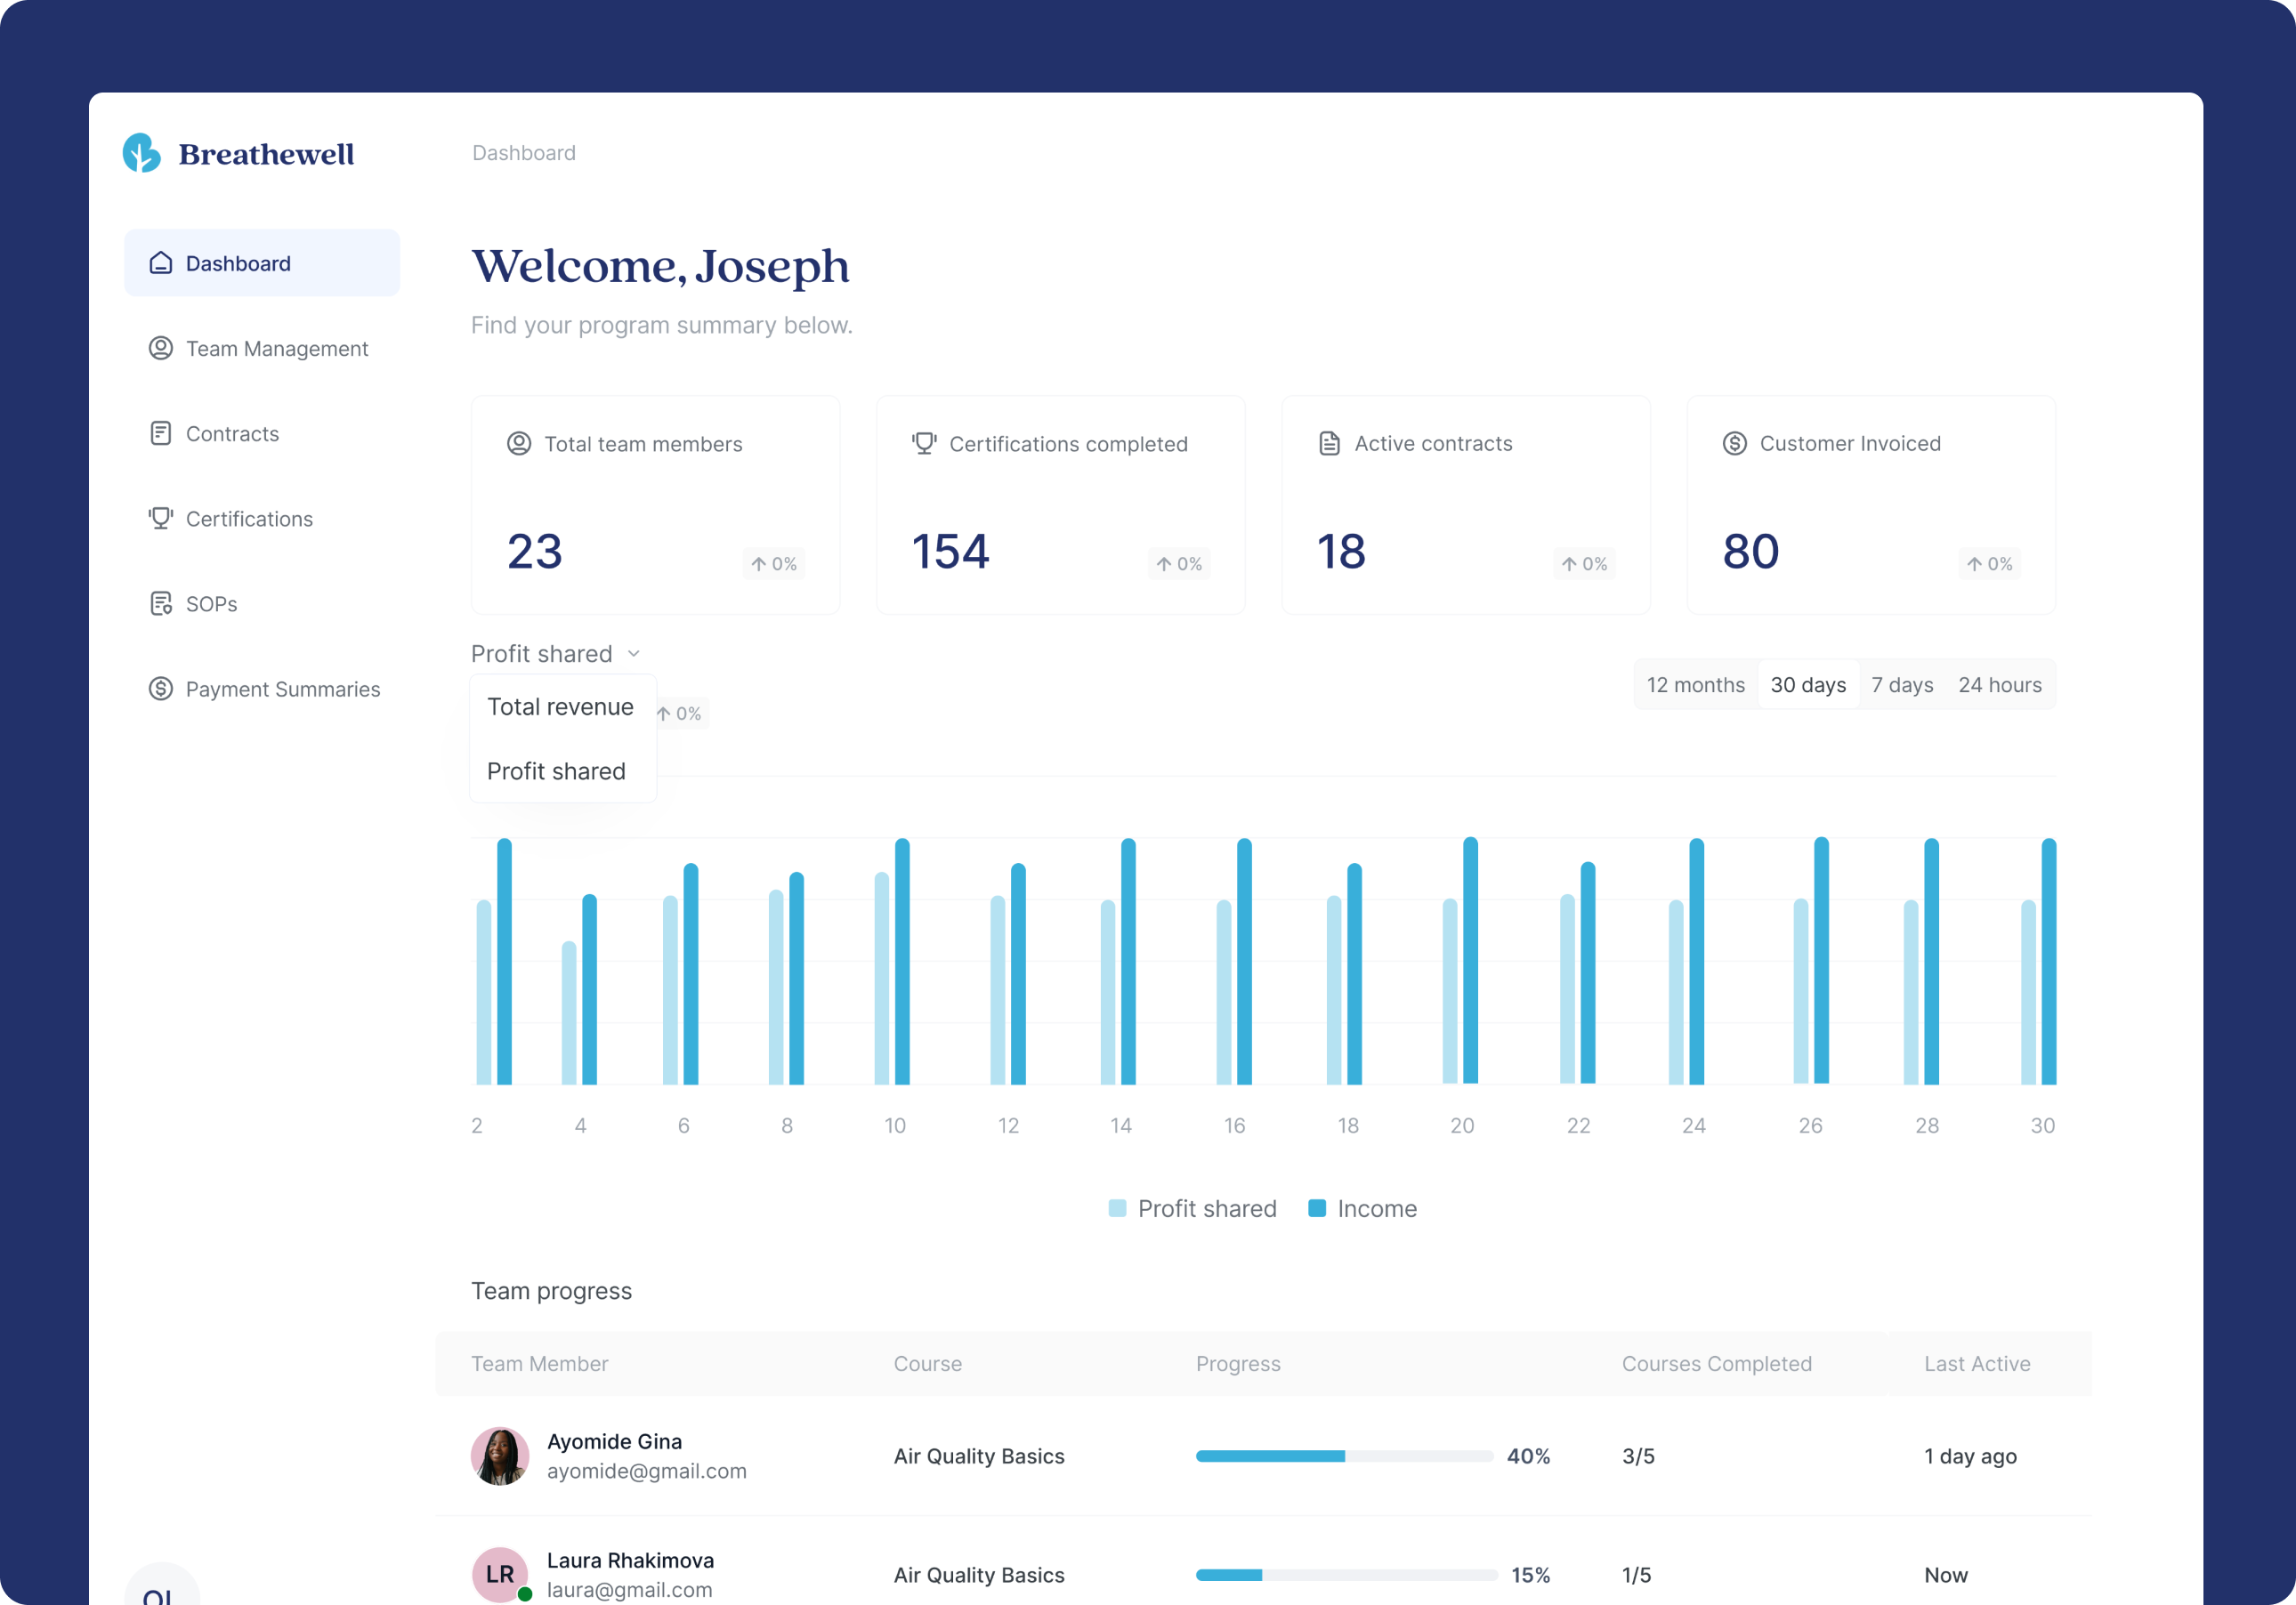This screenshot has height=1605, width=2296.
Task: Open the Customer Invoiced card showing 80
Action: [1870, 505]
